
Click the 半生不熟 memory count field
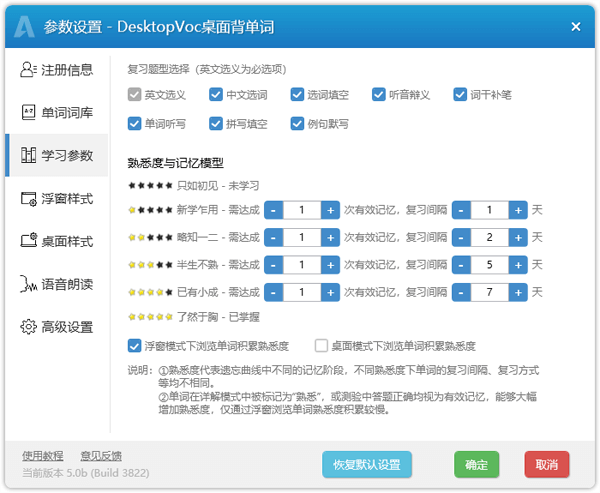[302, 265]
